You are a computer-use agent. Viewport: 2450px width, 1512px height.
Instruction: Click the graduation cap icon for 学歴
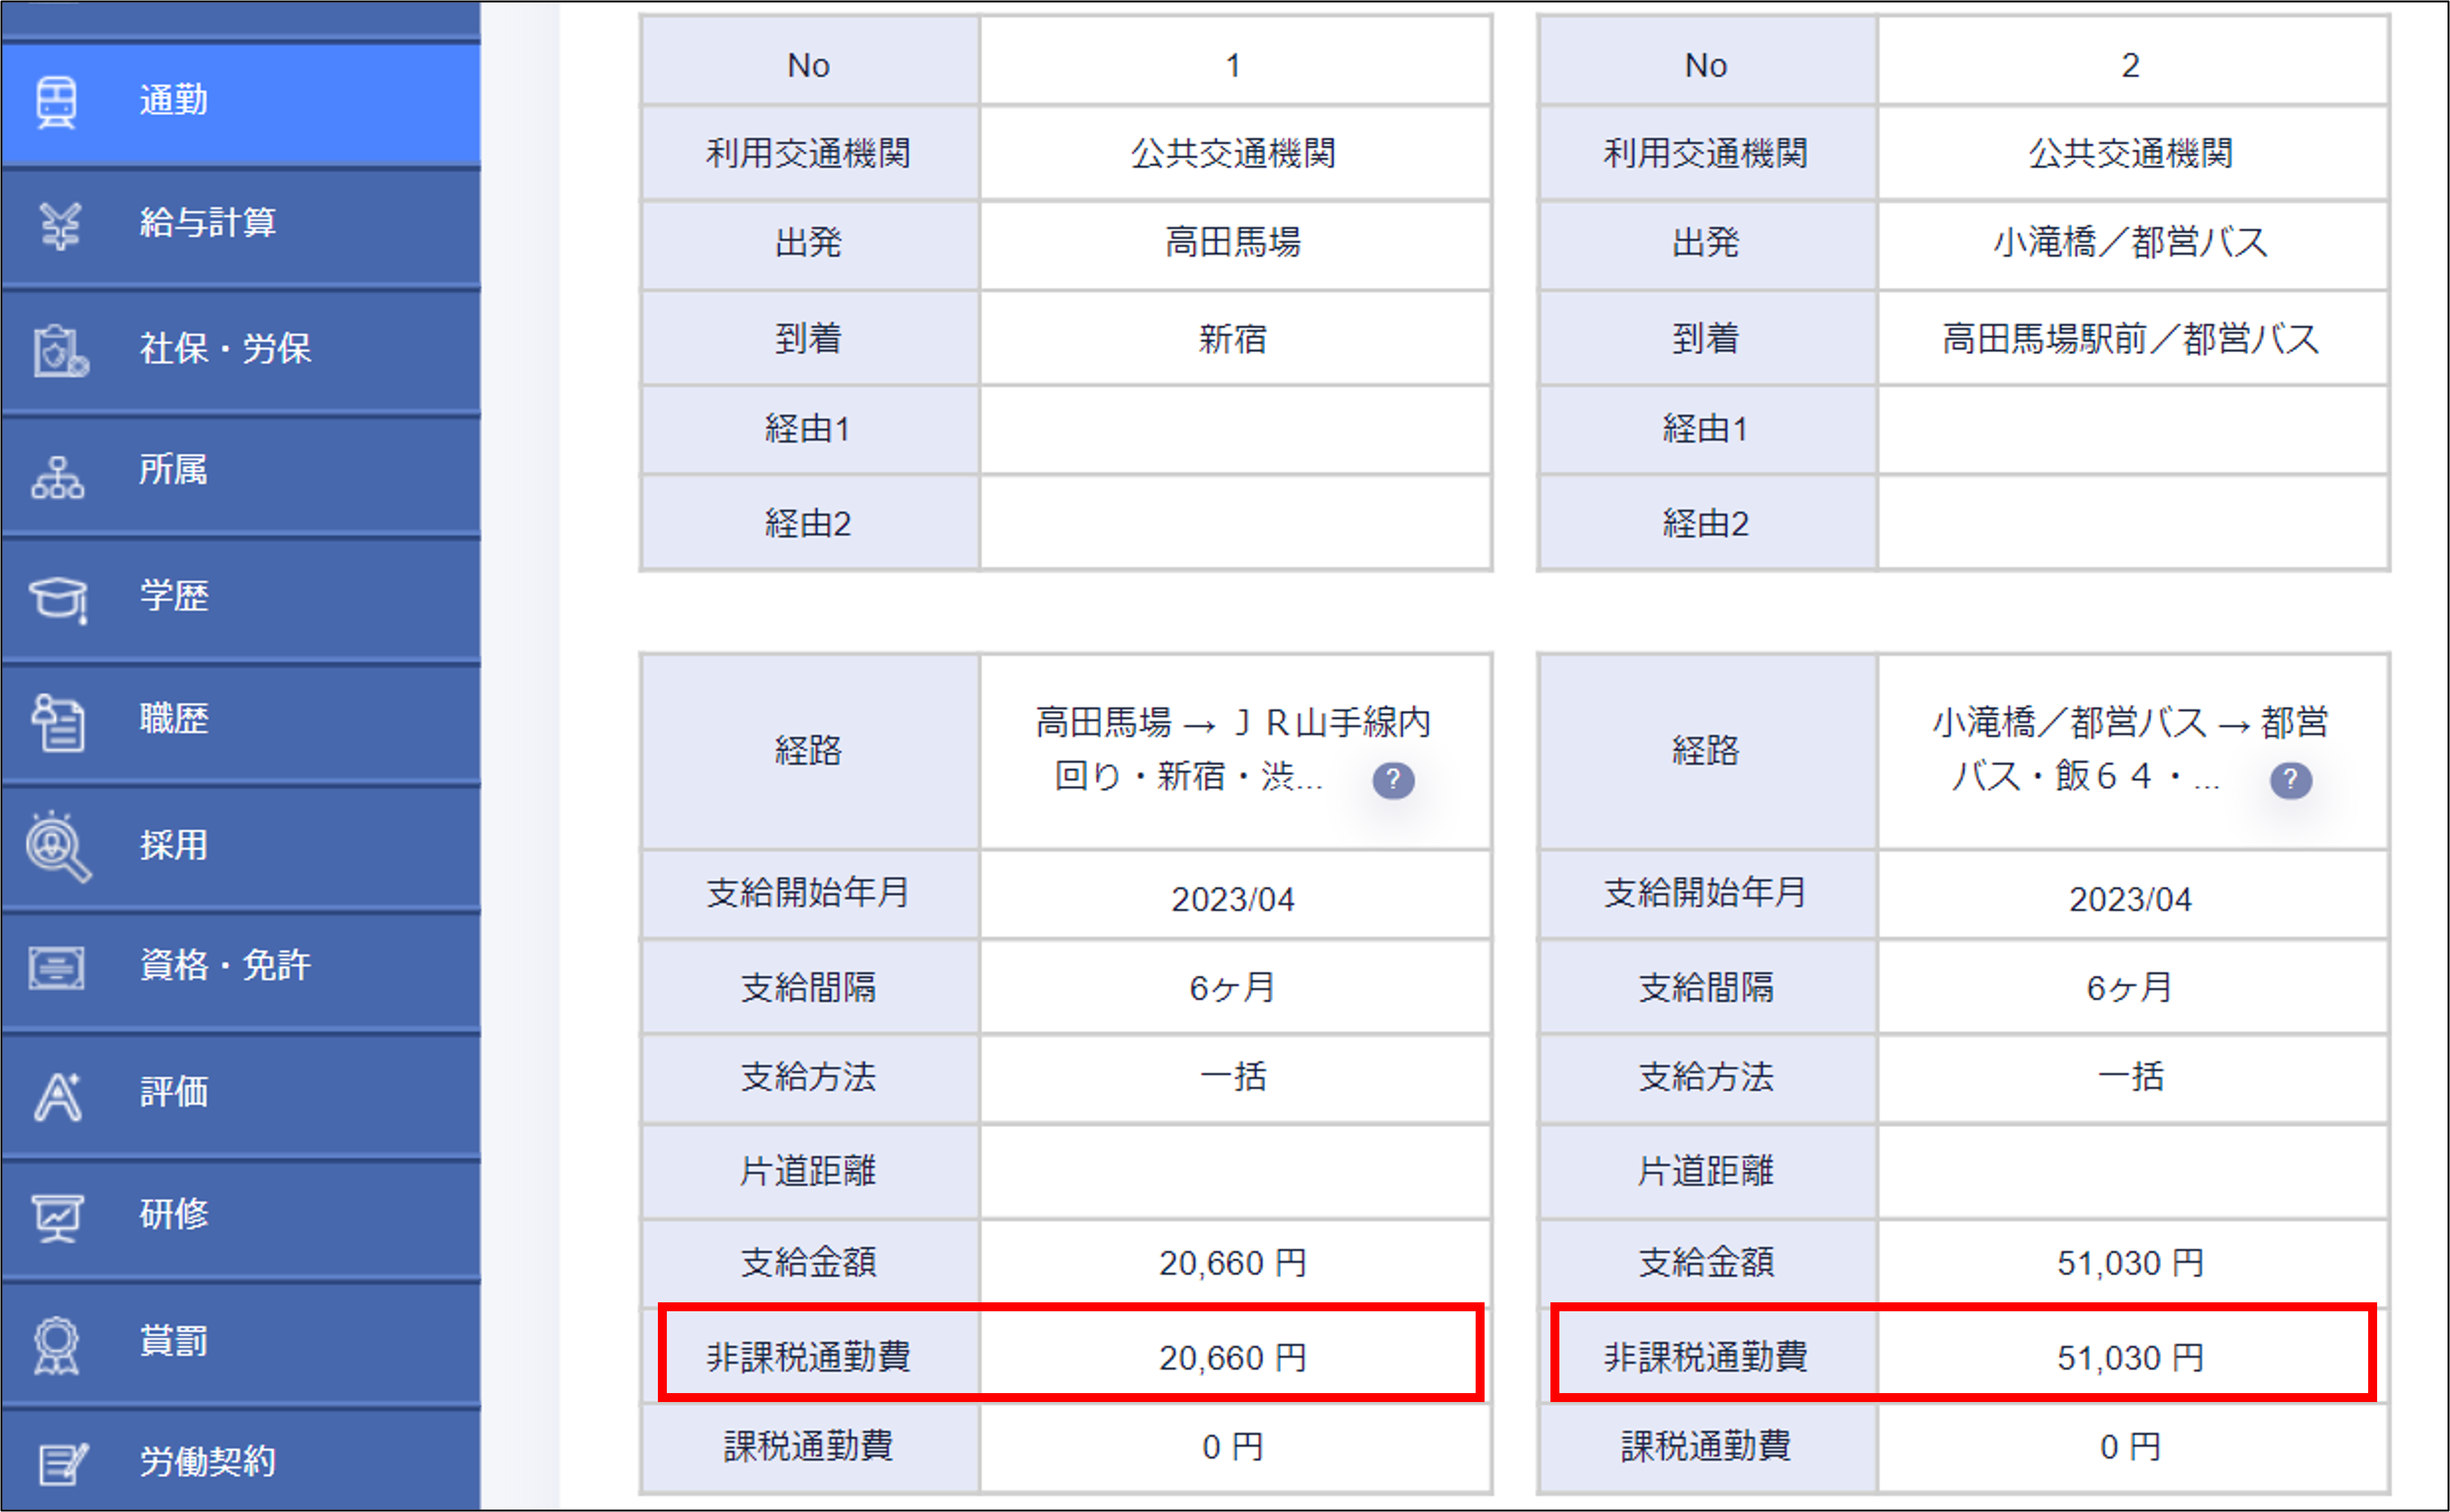point(58,598)
